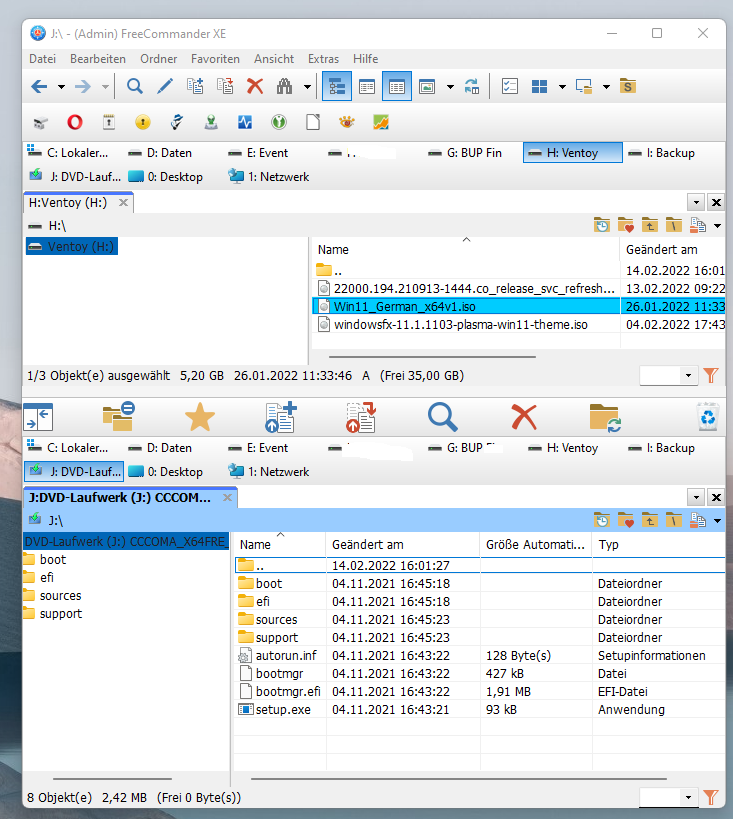Toggle the folder tree view icon
This screenshot has width=733, height=819.
coord(337,86)
